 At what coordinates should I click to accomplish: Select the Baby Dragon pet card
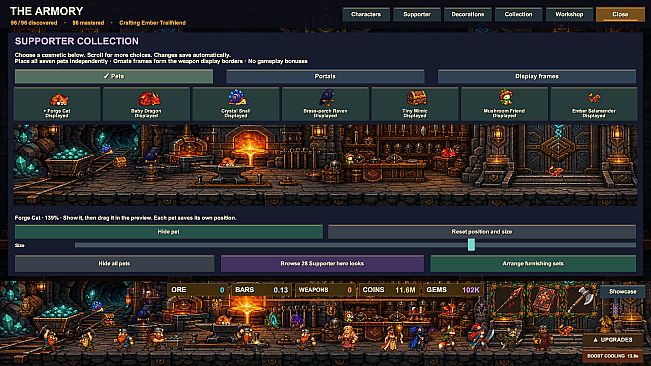[147, 104]
